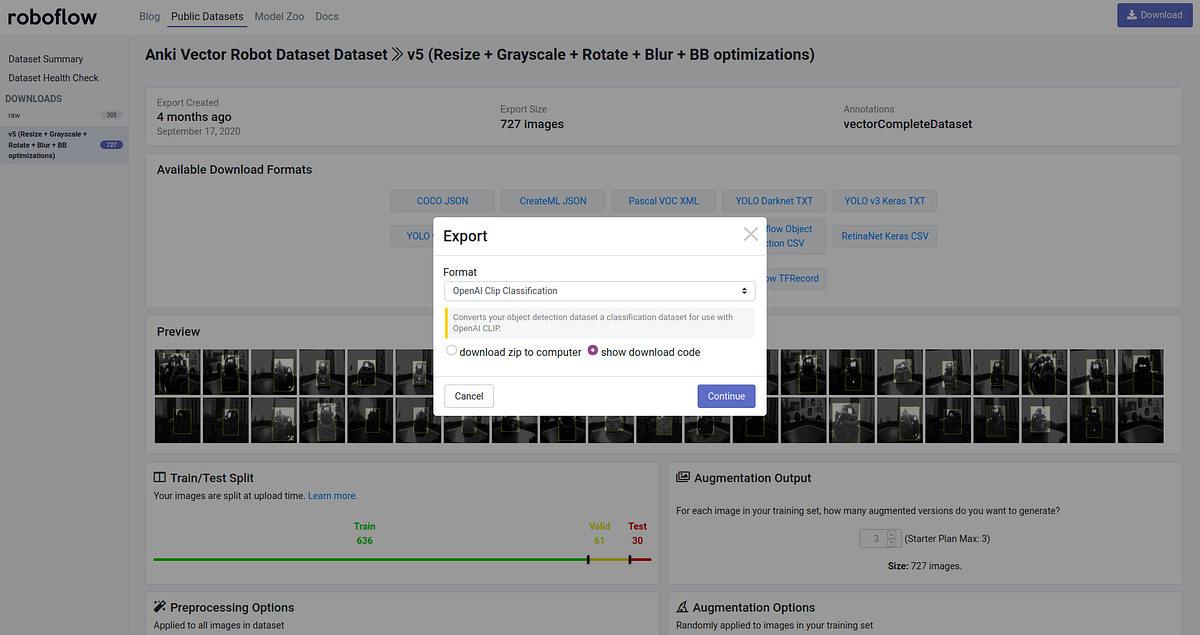Click the Train/Test Split book icon

158,477
